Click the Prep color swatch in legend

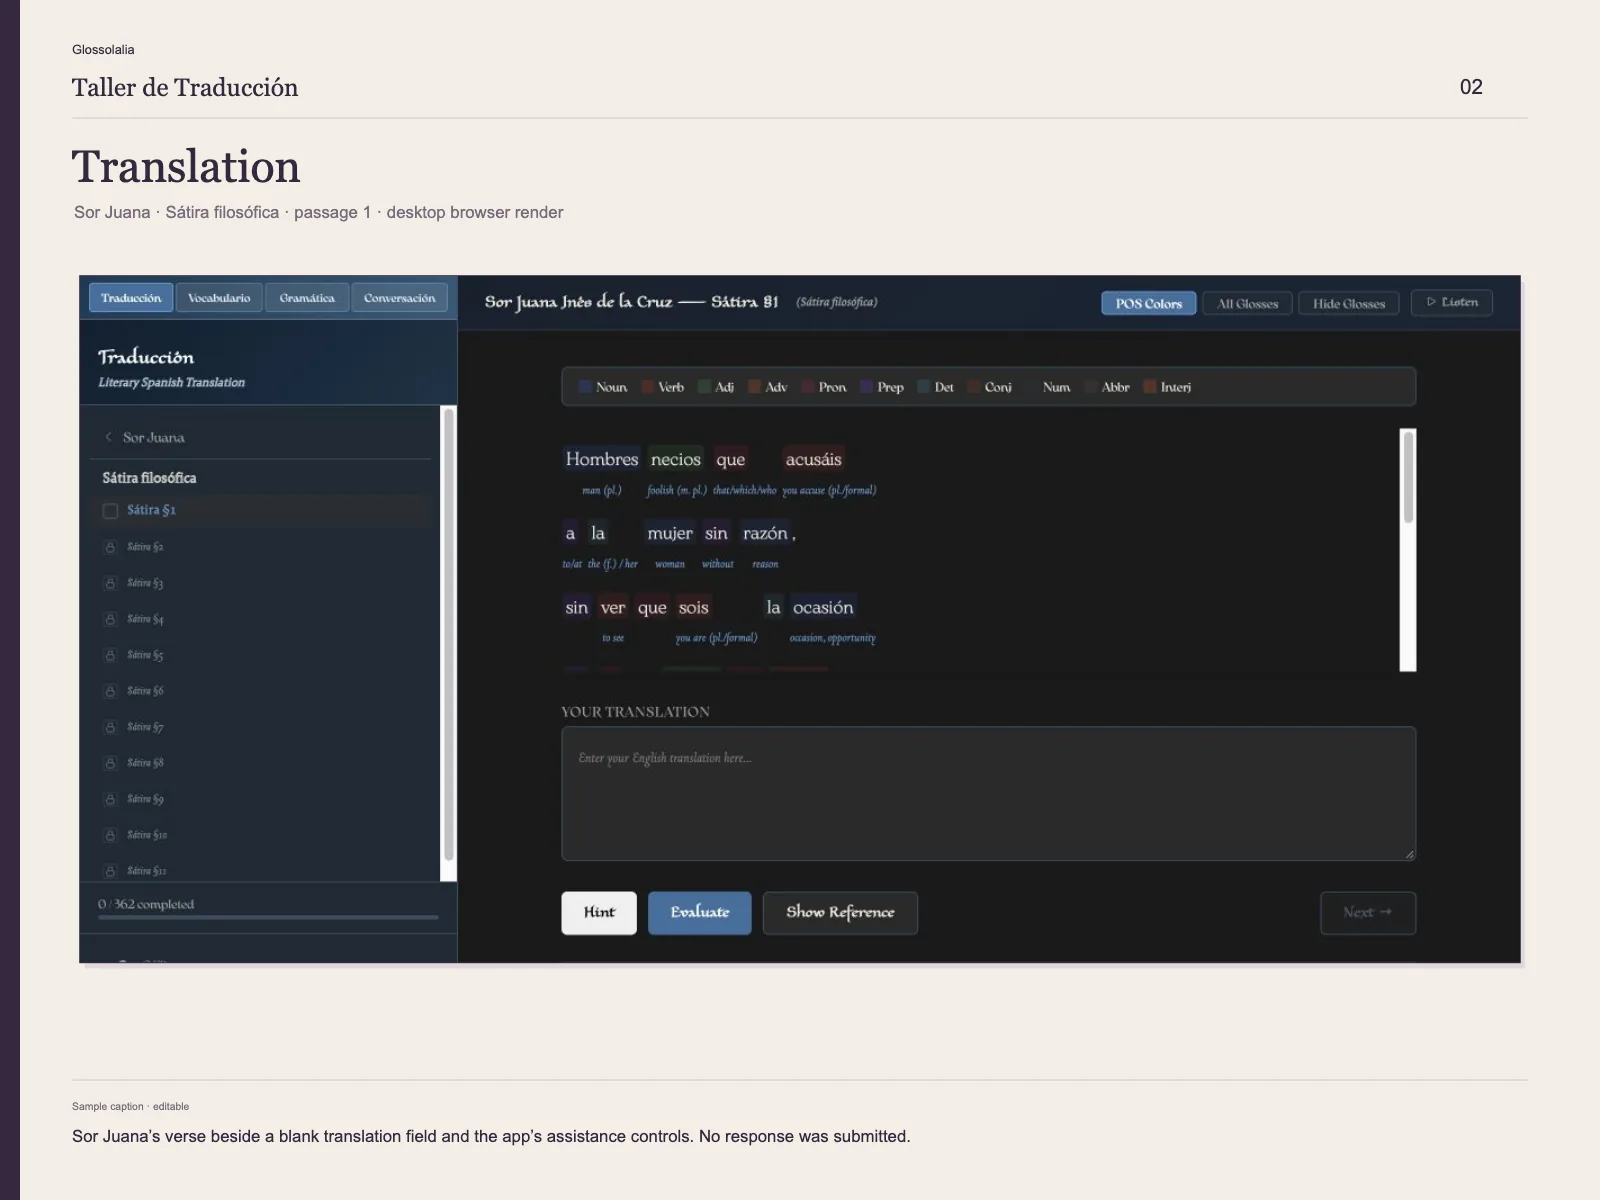[x=866, y=387]
